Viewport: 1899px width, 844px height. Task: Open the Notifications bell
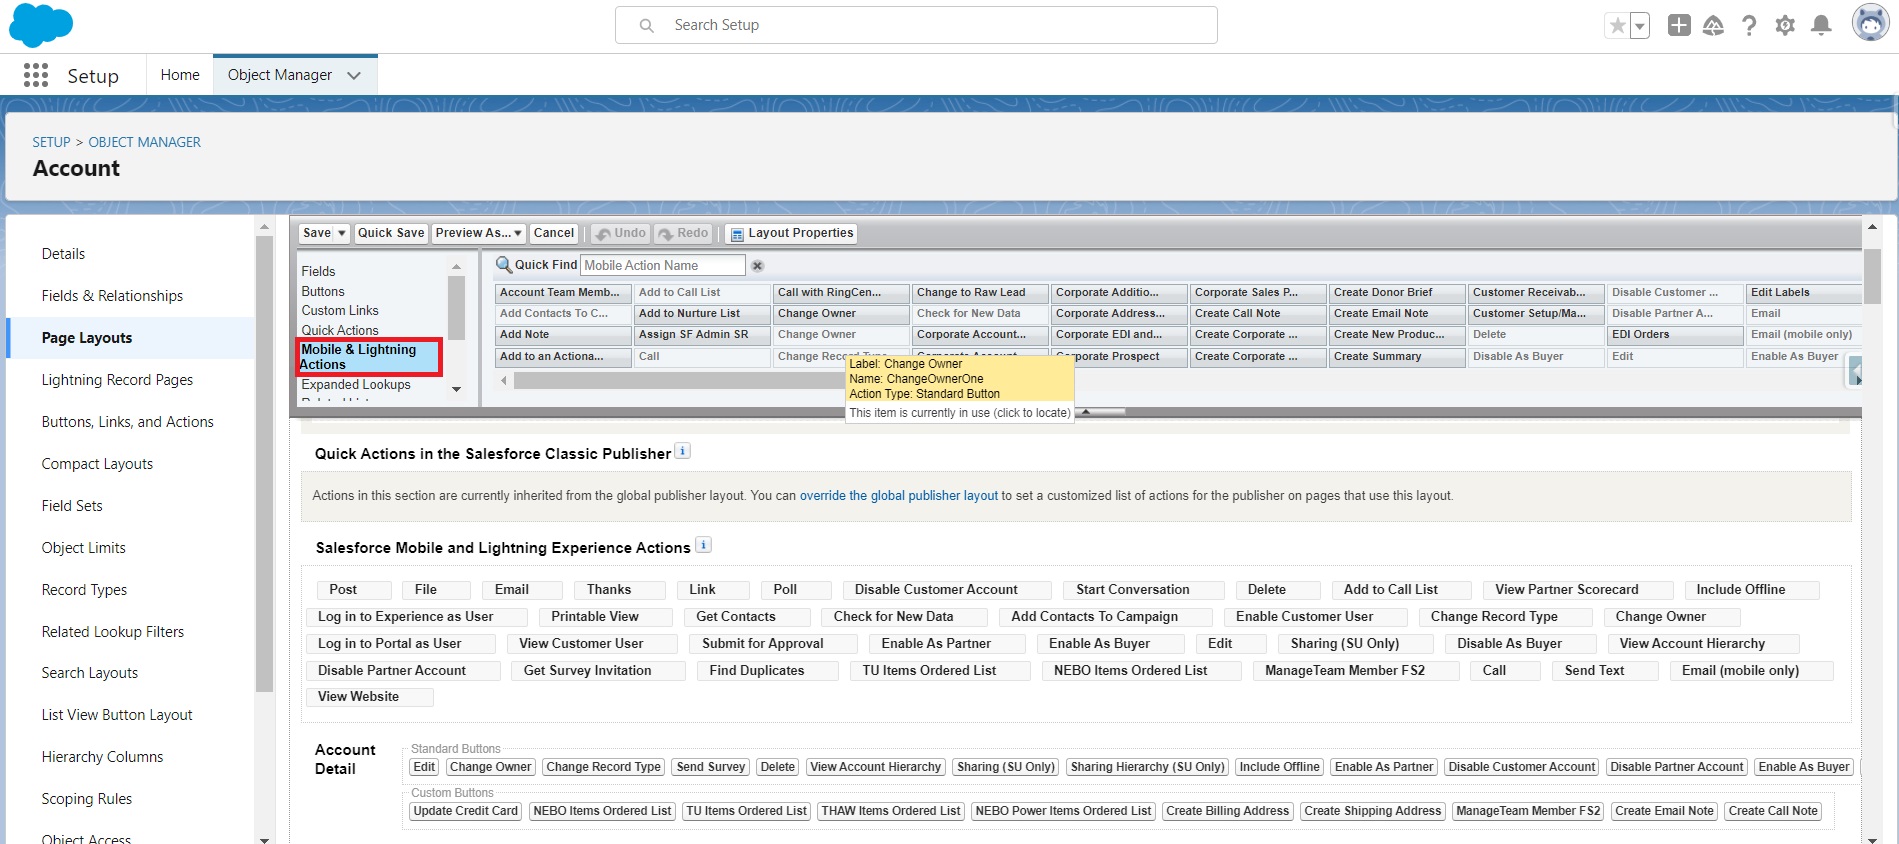pyautogui.click(x=1822, y=26)
